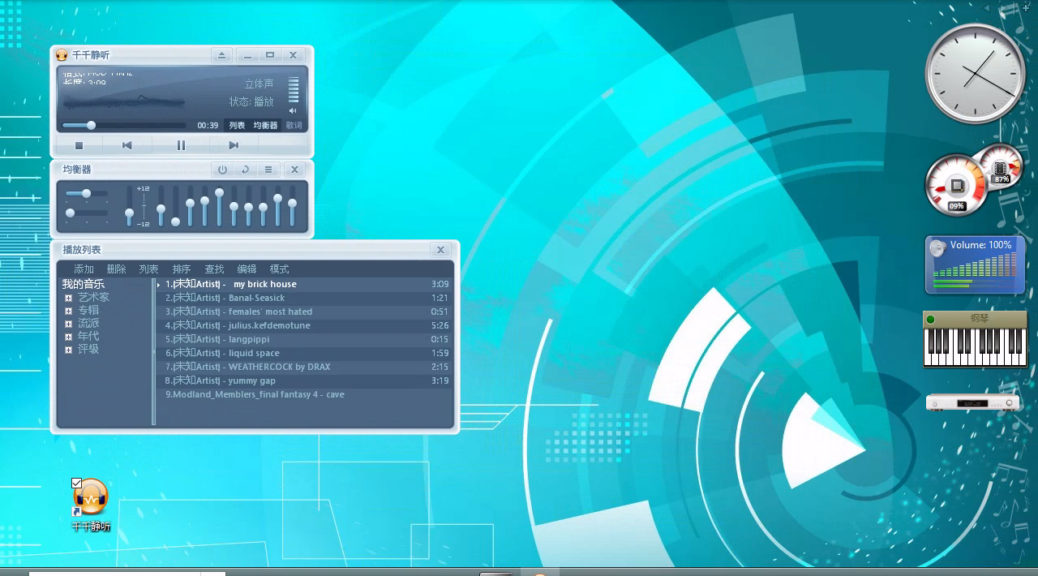Toggle the 列表 playlist panel button
Viewport: 1038px width, 576px height.
click(237, 125)
